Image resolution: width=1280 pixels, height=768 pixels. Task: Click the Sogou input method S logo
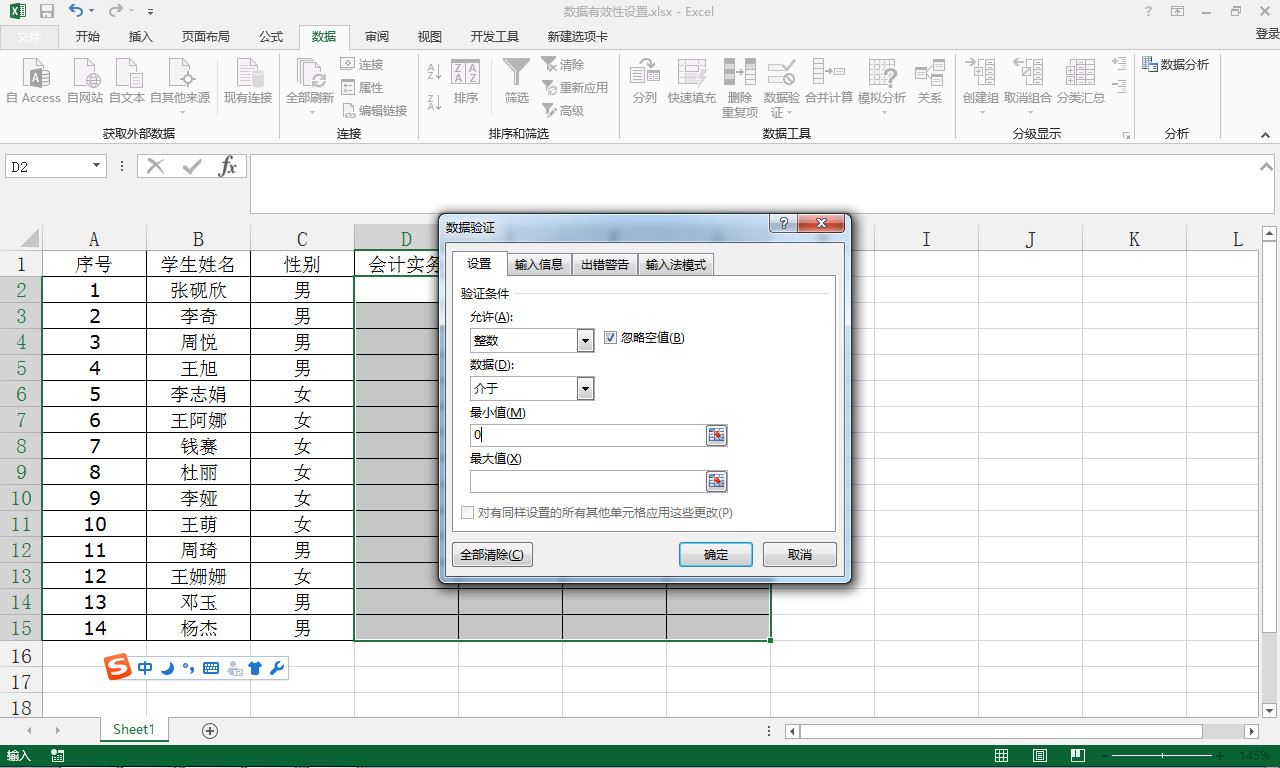[x=118, y=667]
